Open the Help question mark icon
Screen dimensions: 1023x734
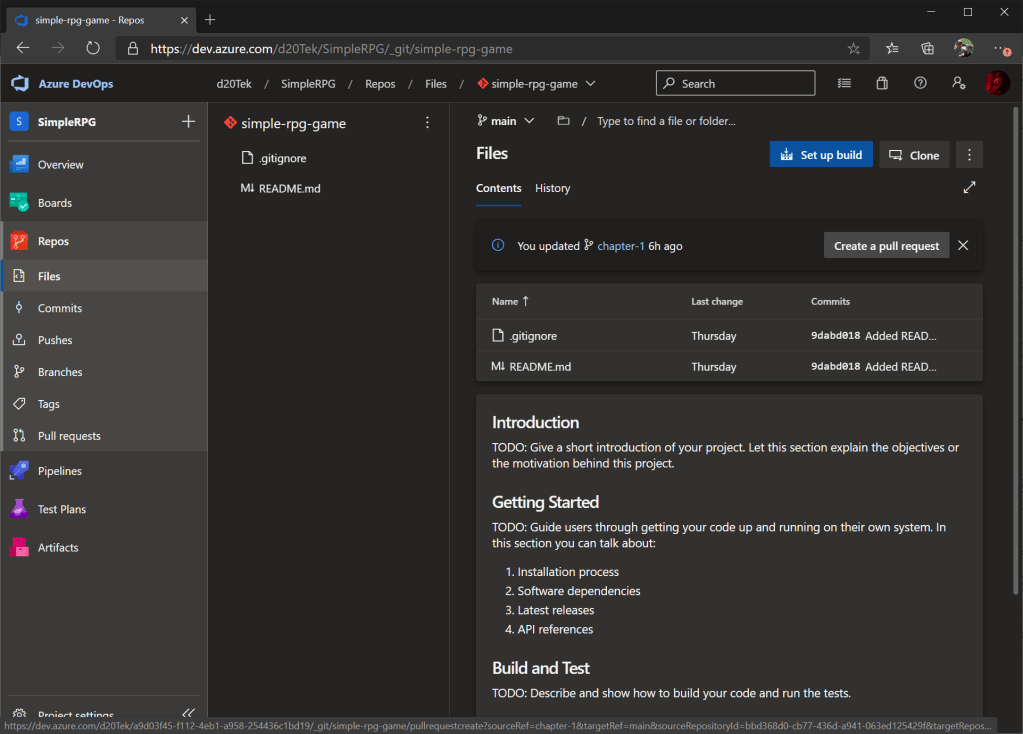(x=920, y=84)
